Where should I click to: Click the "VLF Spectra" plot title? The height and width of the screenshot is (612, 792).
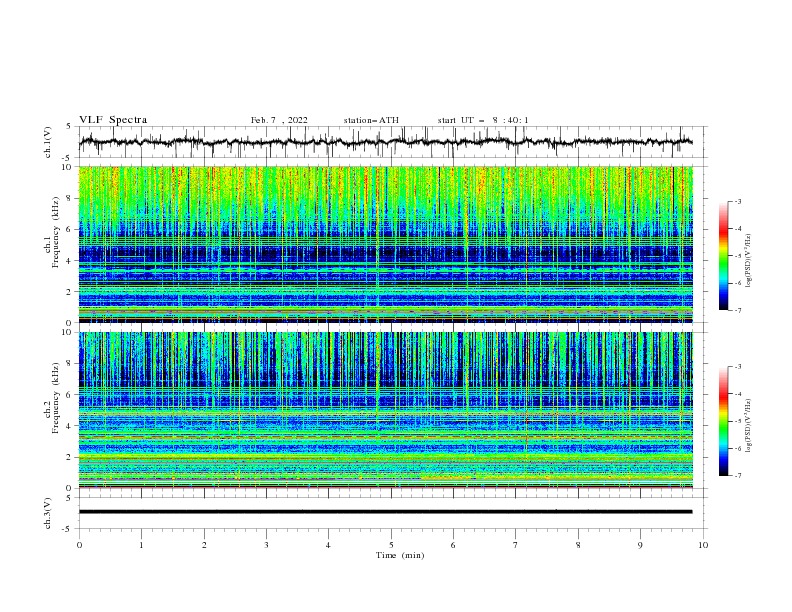pos(113,120)
